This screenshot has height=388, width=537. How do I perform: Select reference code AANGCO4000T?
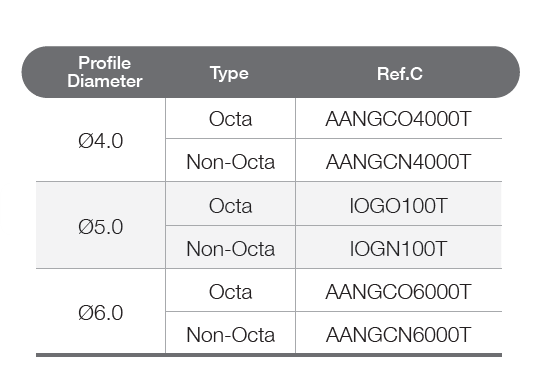click(x=398, y=119)
